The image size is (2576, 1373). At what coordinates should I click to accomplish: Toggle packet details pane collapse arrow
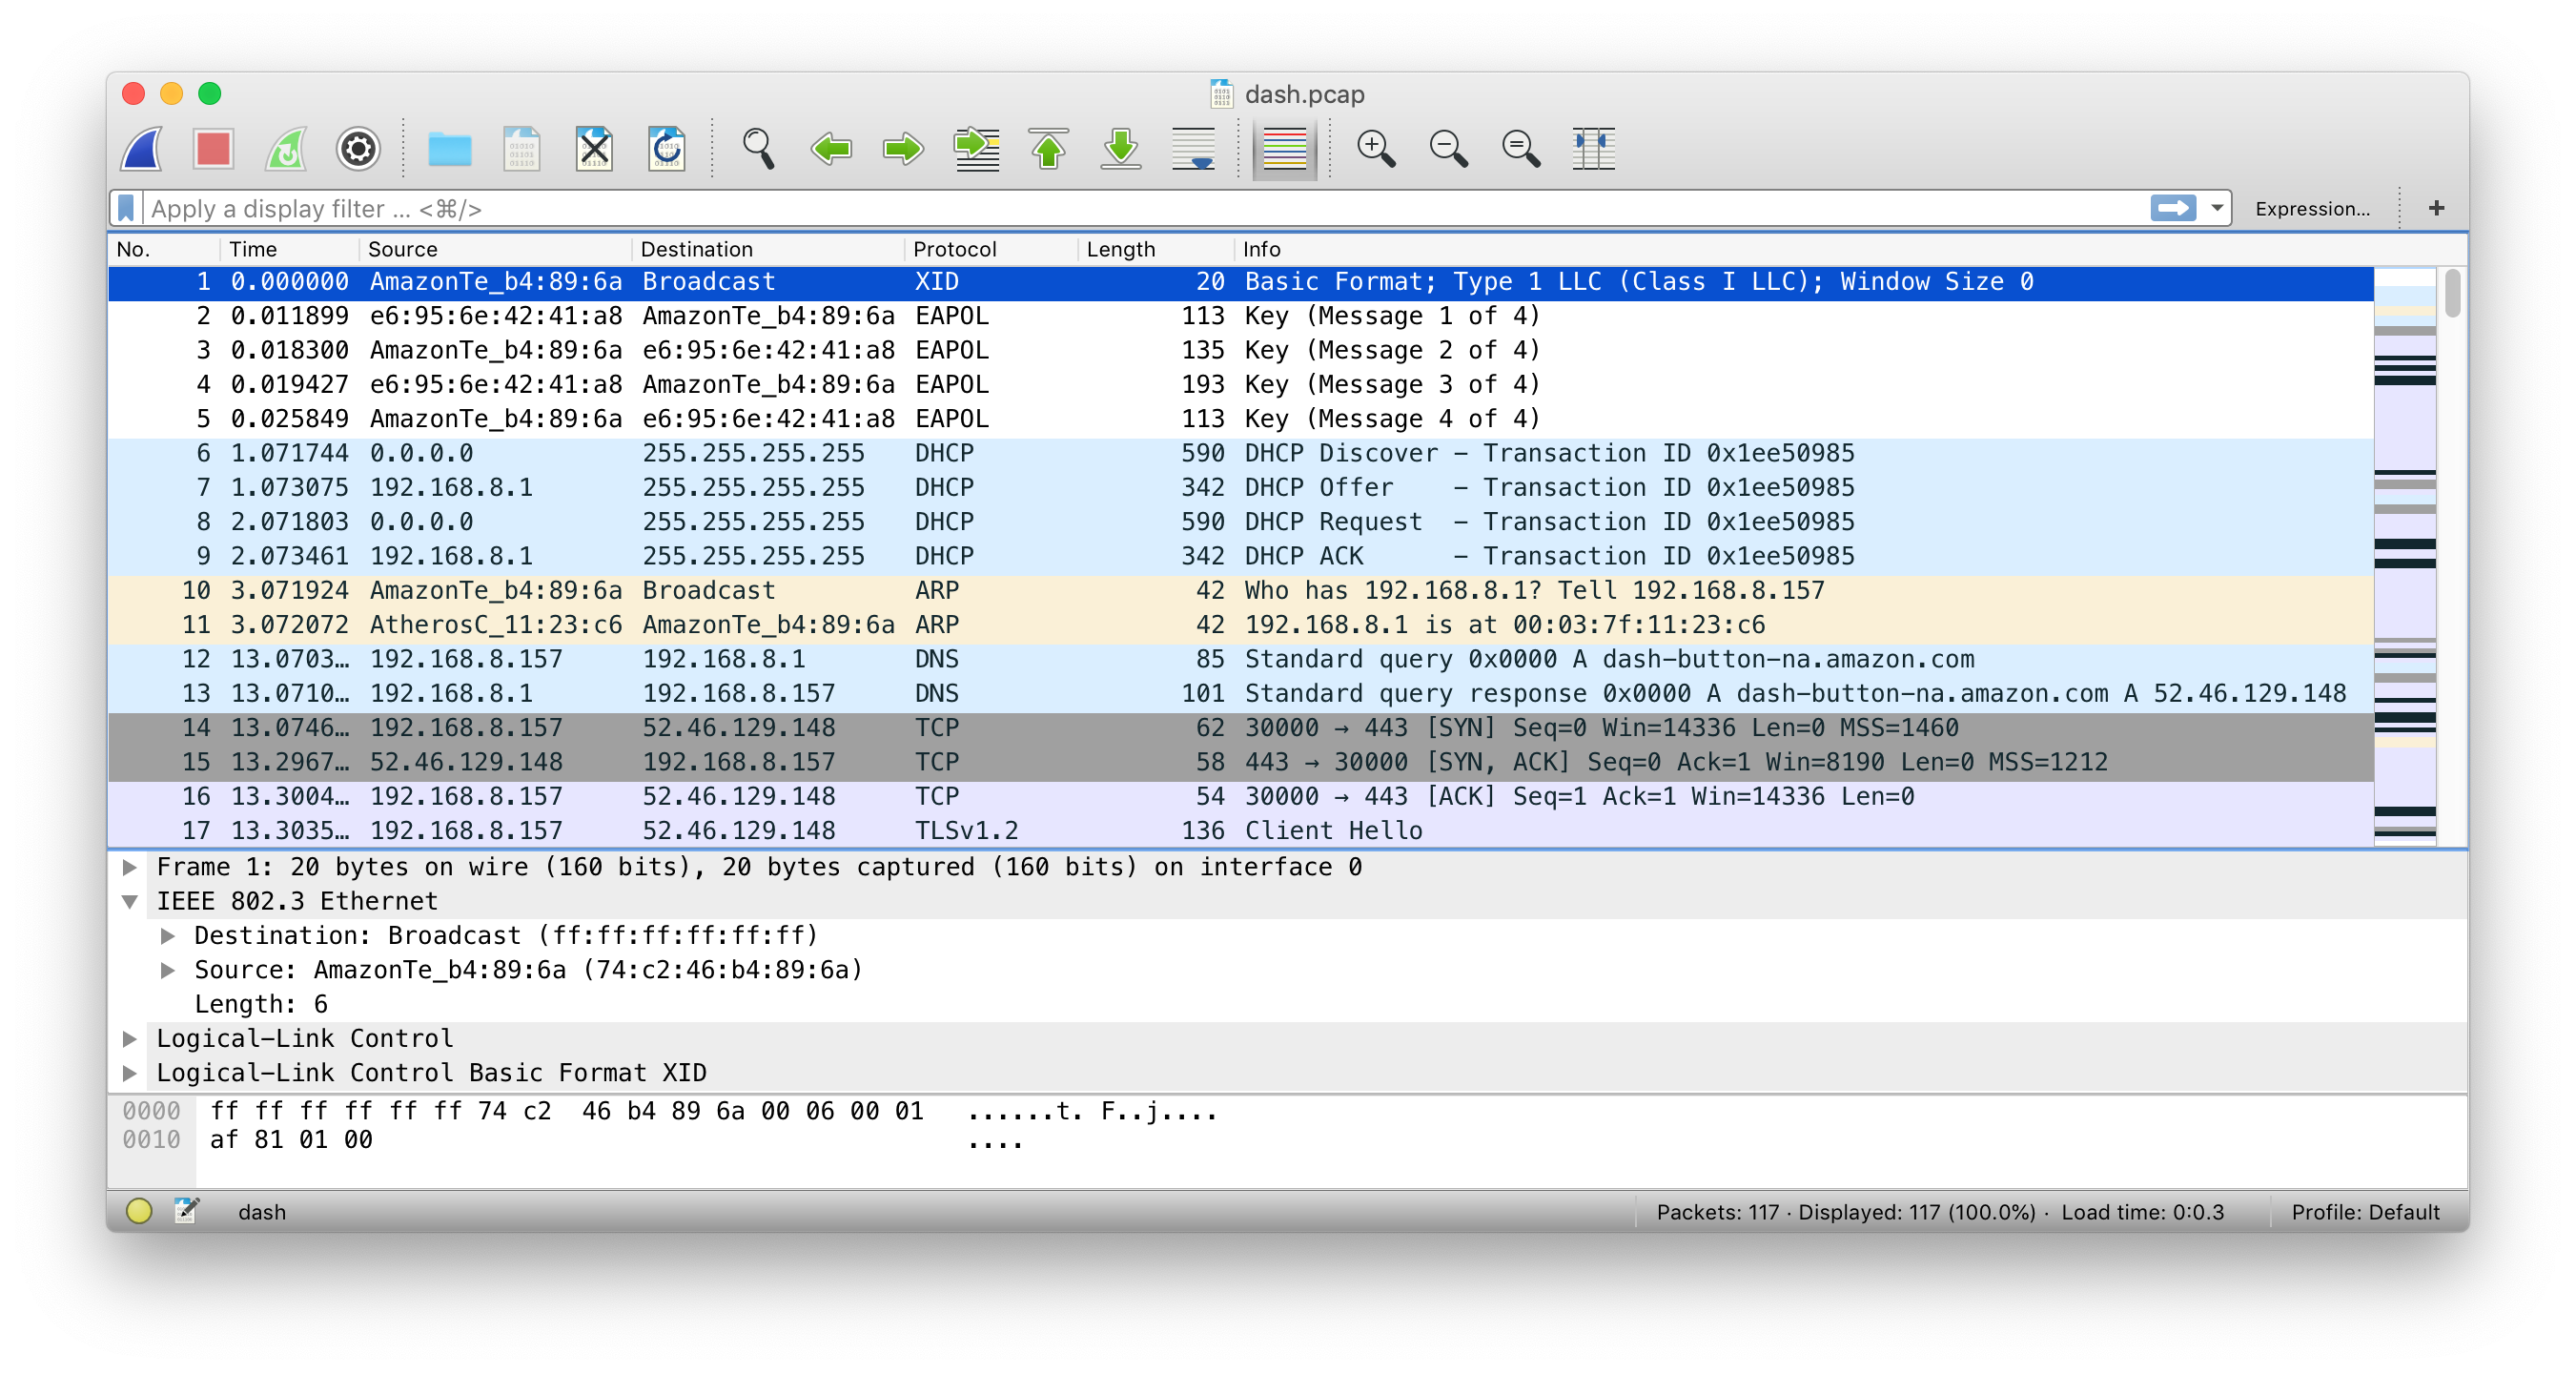coord(133,901)
